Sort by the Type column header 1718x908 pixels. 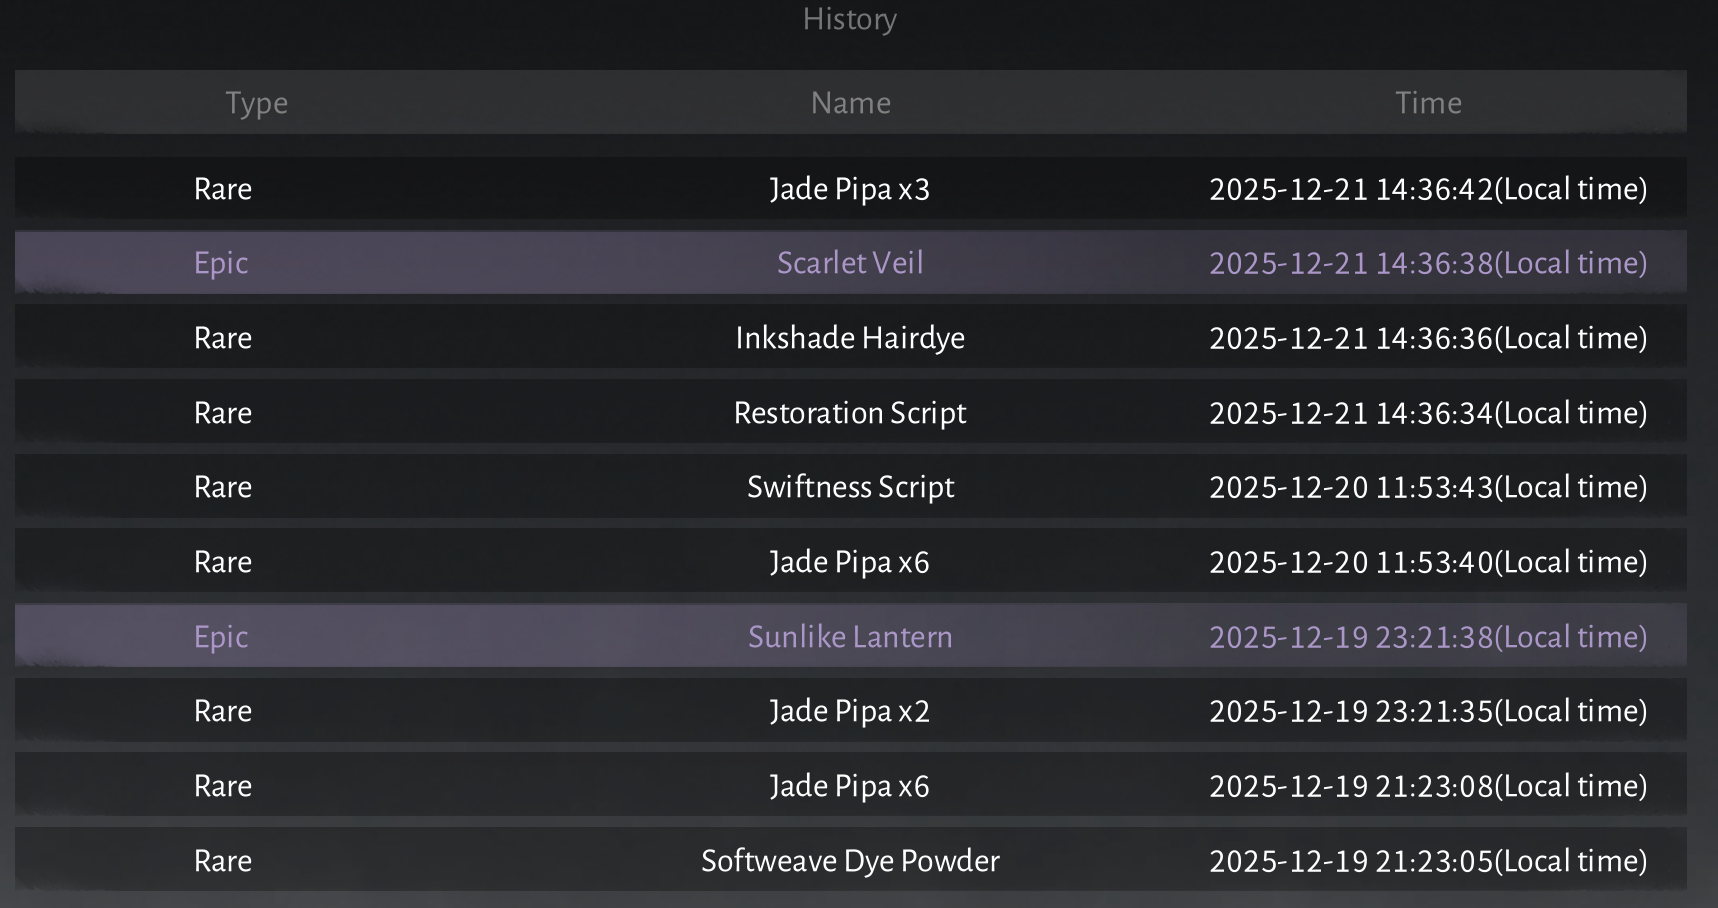click(x=256, y=103)
